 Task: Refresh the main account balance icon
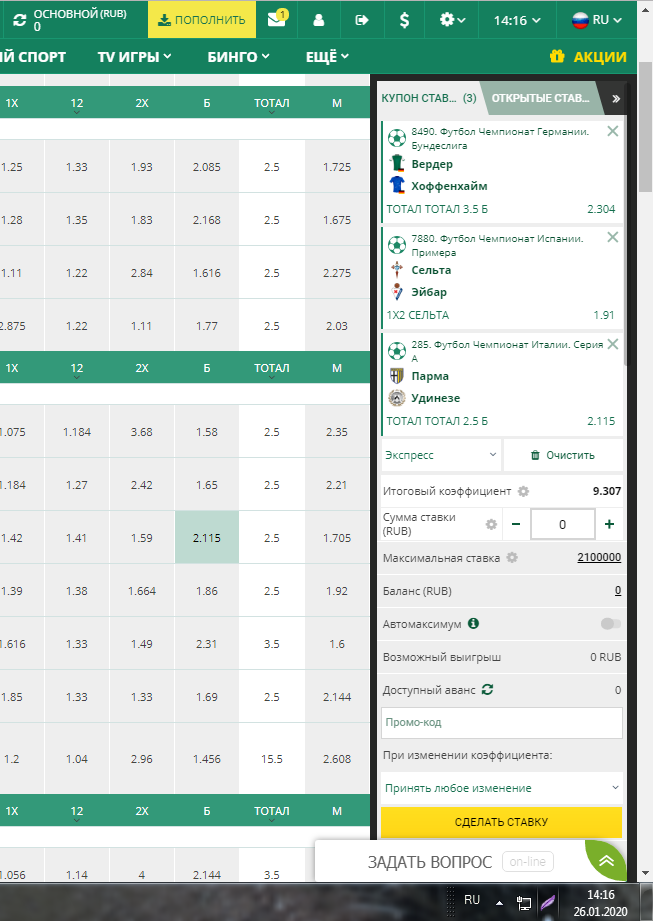(x=19, y=20)
